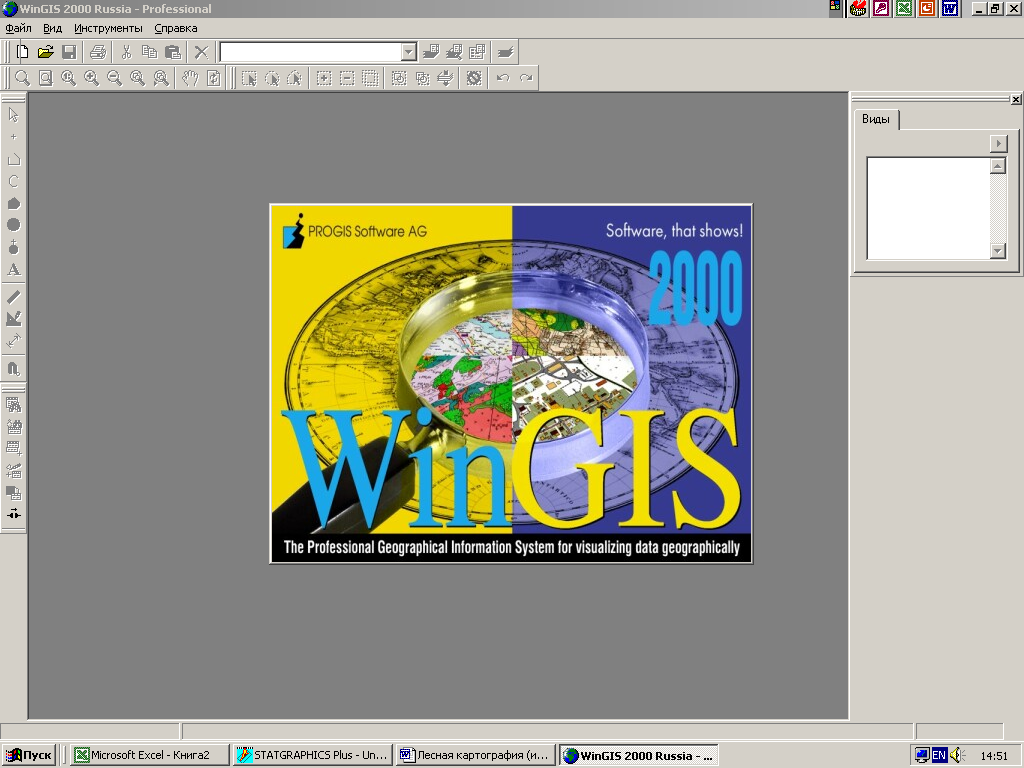
Task: Click the dotted box plus selection icon
Action: click(x=324, y=78)
